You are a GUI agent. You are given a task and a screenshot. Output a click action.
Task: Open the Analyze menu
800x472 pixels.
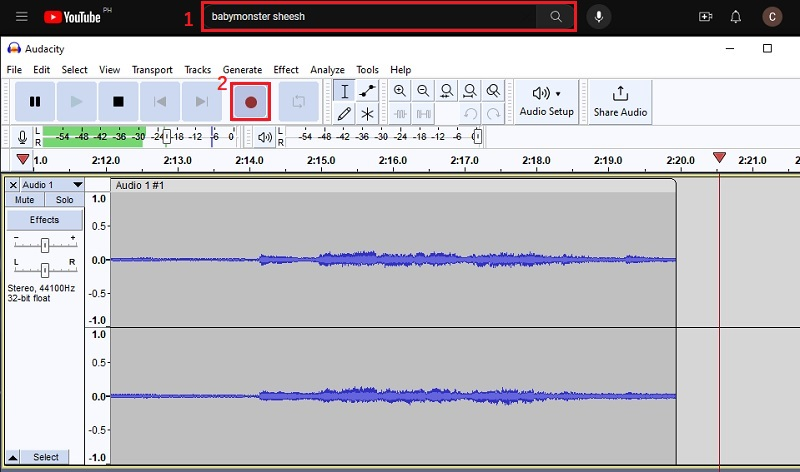(327, 69)
